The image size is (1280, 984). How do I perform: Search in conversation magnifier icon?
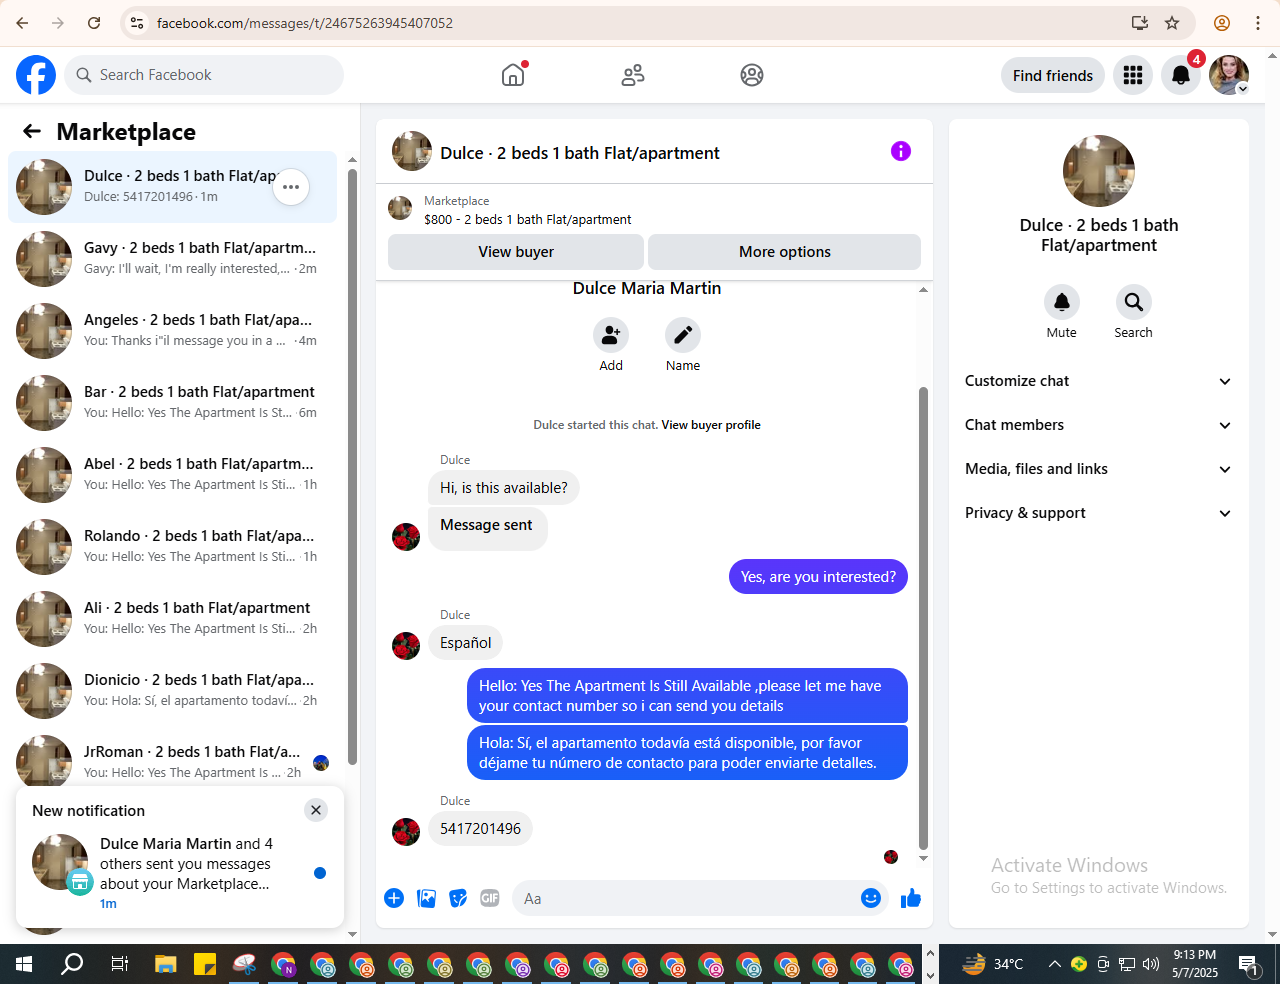[1134, 302]
